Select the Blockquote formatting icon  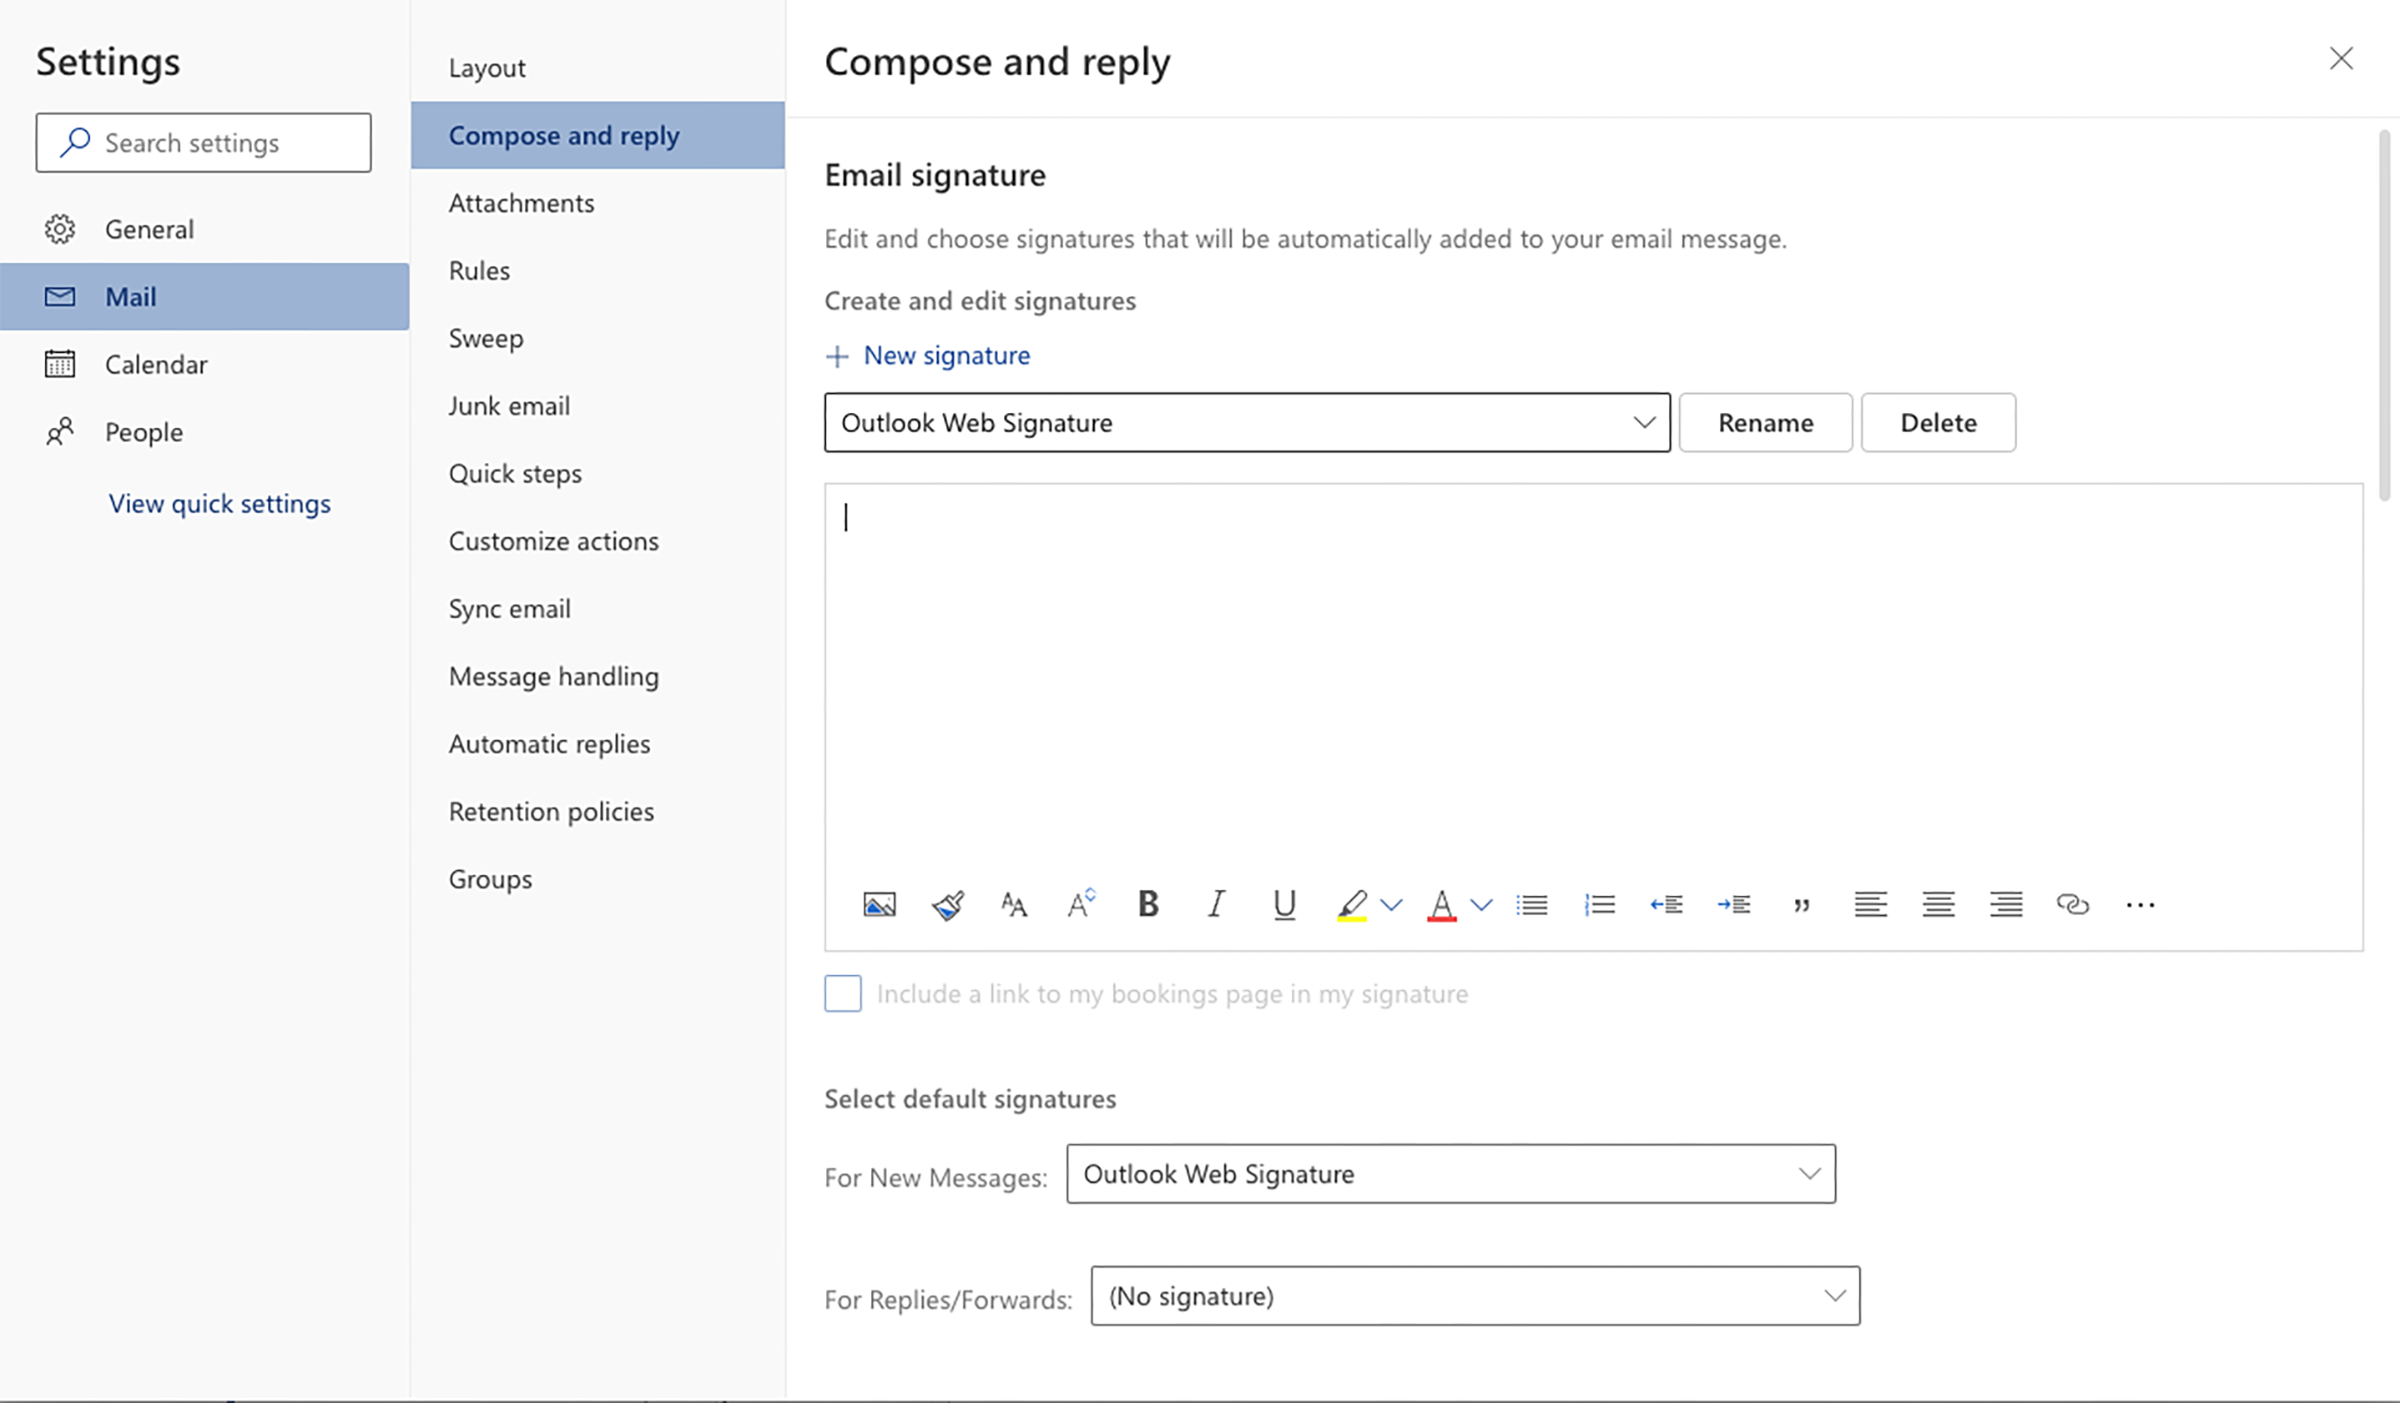pos(1802,904)
